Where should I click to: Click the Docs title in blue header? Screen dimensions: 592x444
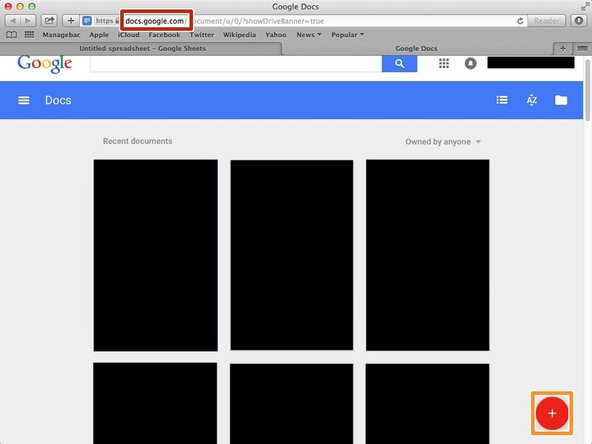click(58, 100)
